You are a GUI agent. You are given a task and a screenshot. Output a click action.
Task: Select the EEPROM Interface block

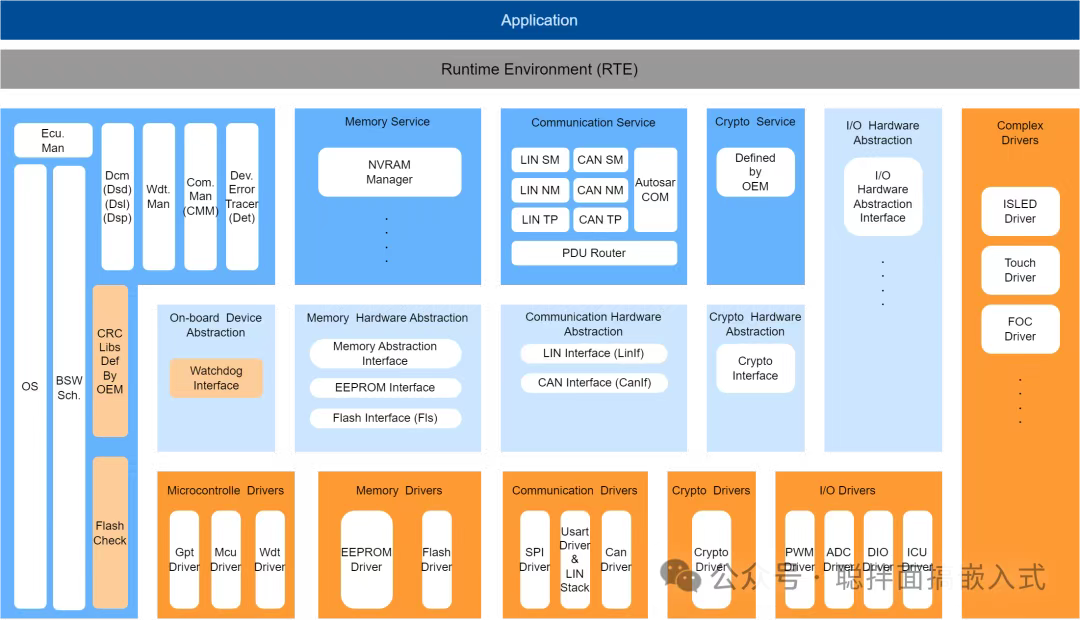(385, 388)
